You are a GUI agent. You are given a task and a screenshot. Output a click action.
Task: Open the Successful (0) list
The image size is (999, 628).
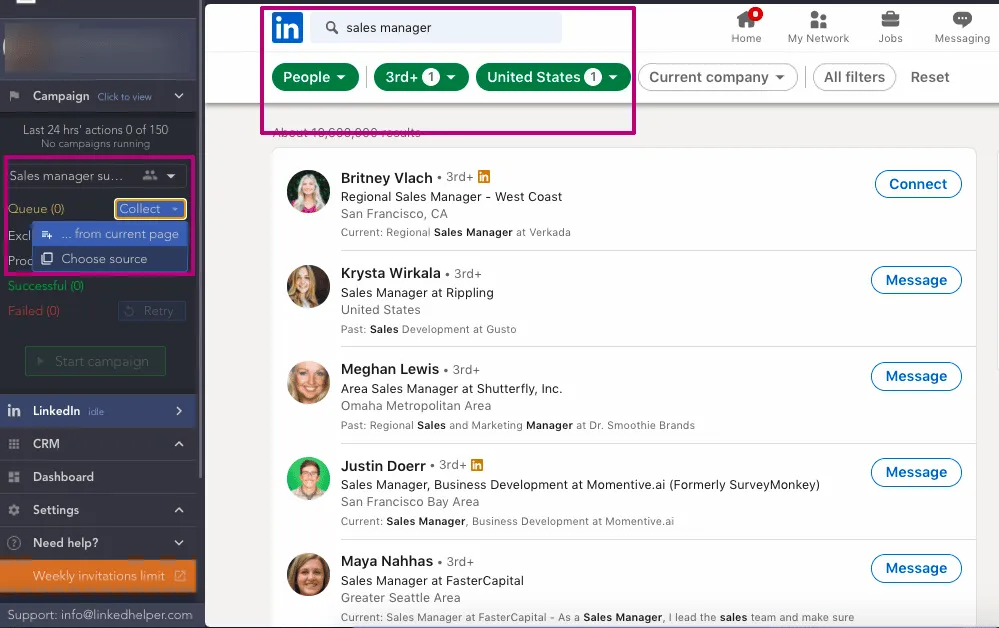coord(46,286)
